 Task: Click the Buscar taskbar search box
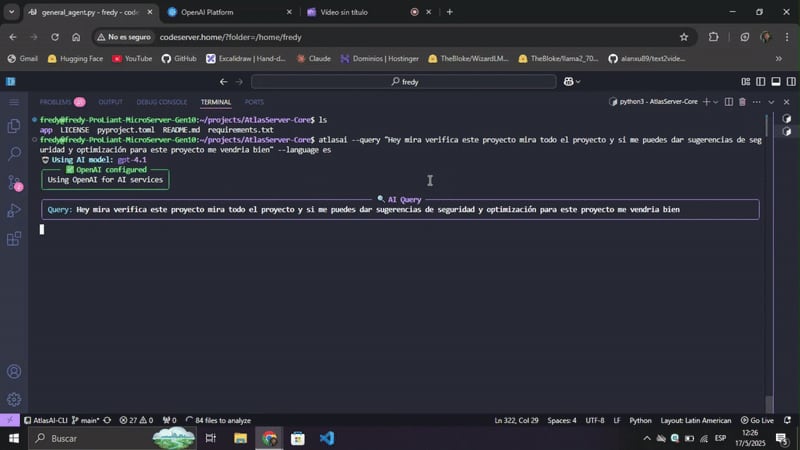(x=112, y=438)
